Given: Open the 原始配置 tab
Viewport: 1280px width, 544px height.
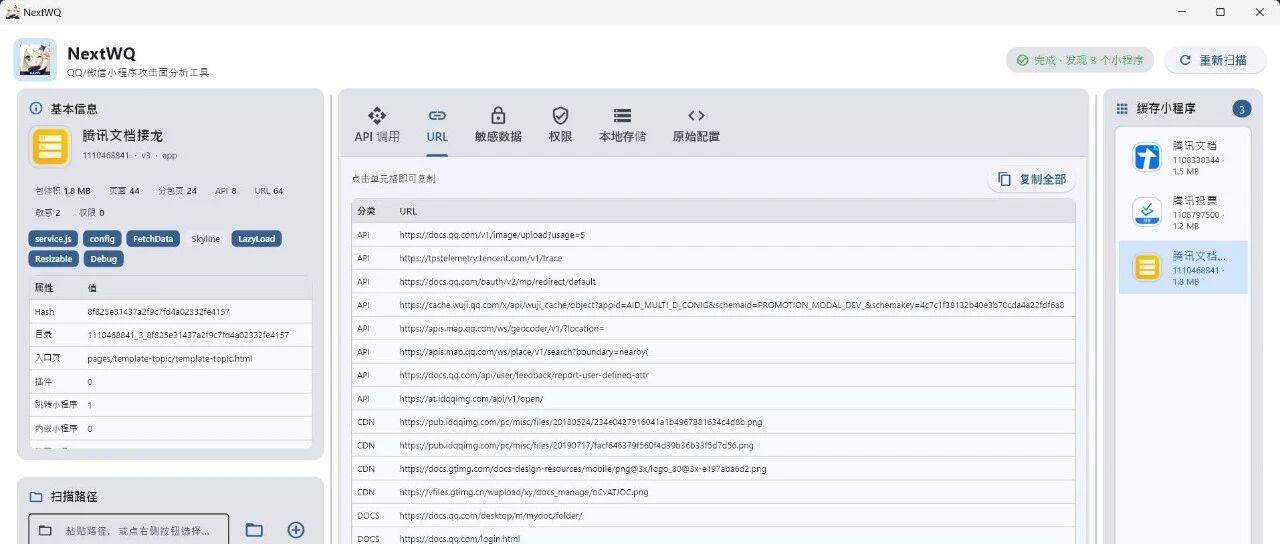Looking at the screenshot, I should pyautogui.click(x=696, y=125).
